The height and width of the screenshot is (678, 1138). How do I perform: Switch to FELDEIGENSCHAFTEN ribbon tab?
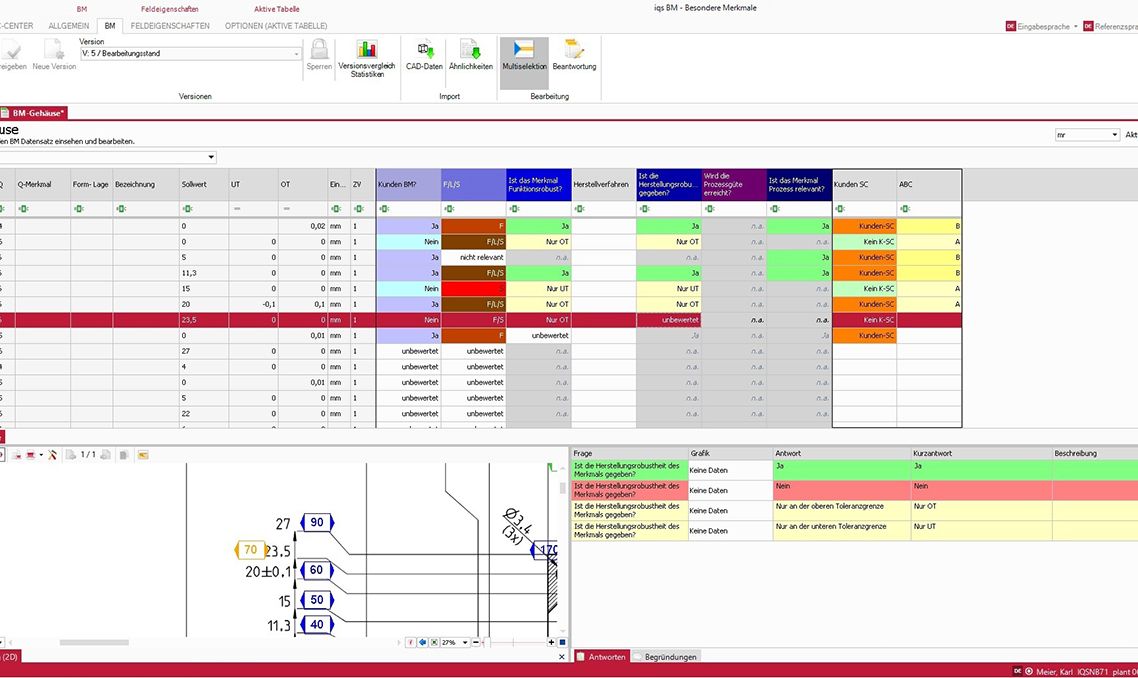coord(170,25)
